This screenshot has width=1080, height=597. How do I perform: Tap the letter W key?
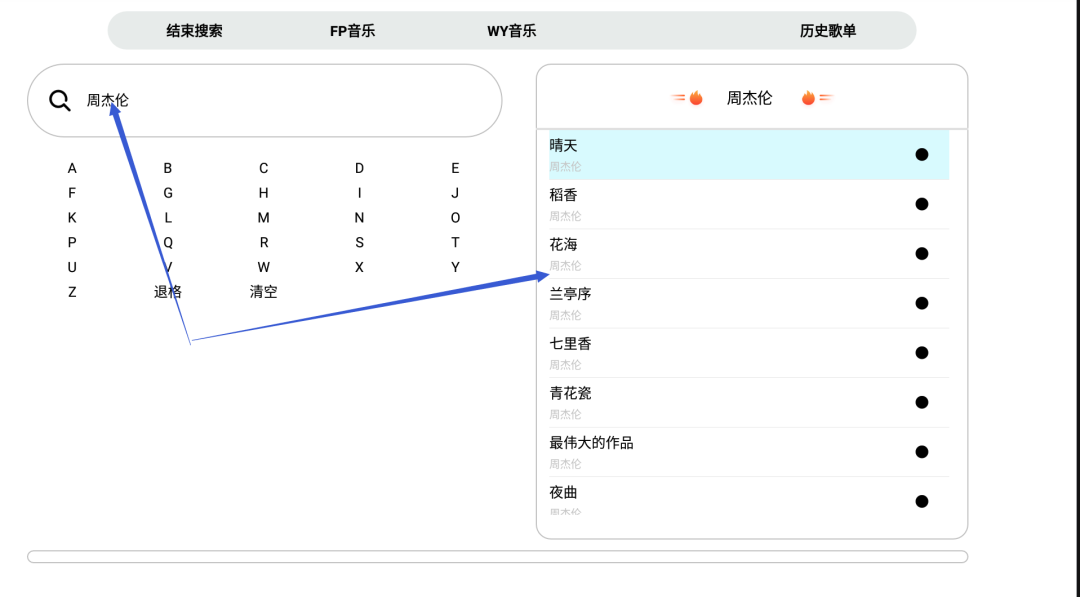coord(263,267)
